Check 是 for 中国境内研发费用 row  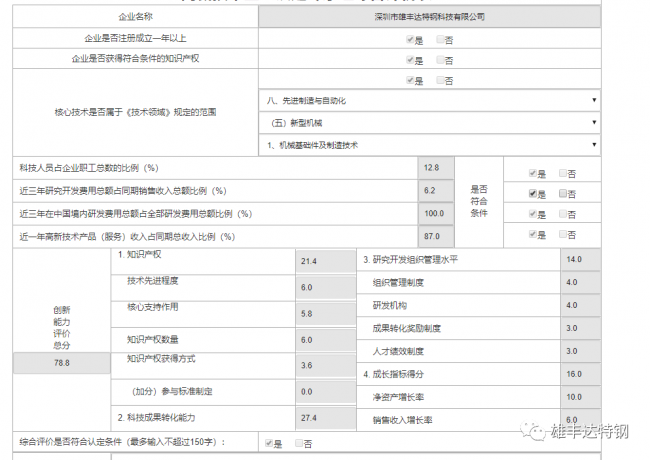pyautogui.click(x=533, y=214)
